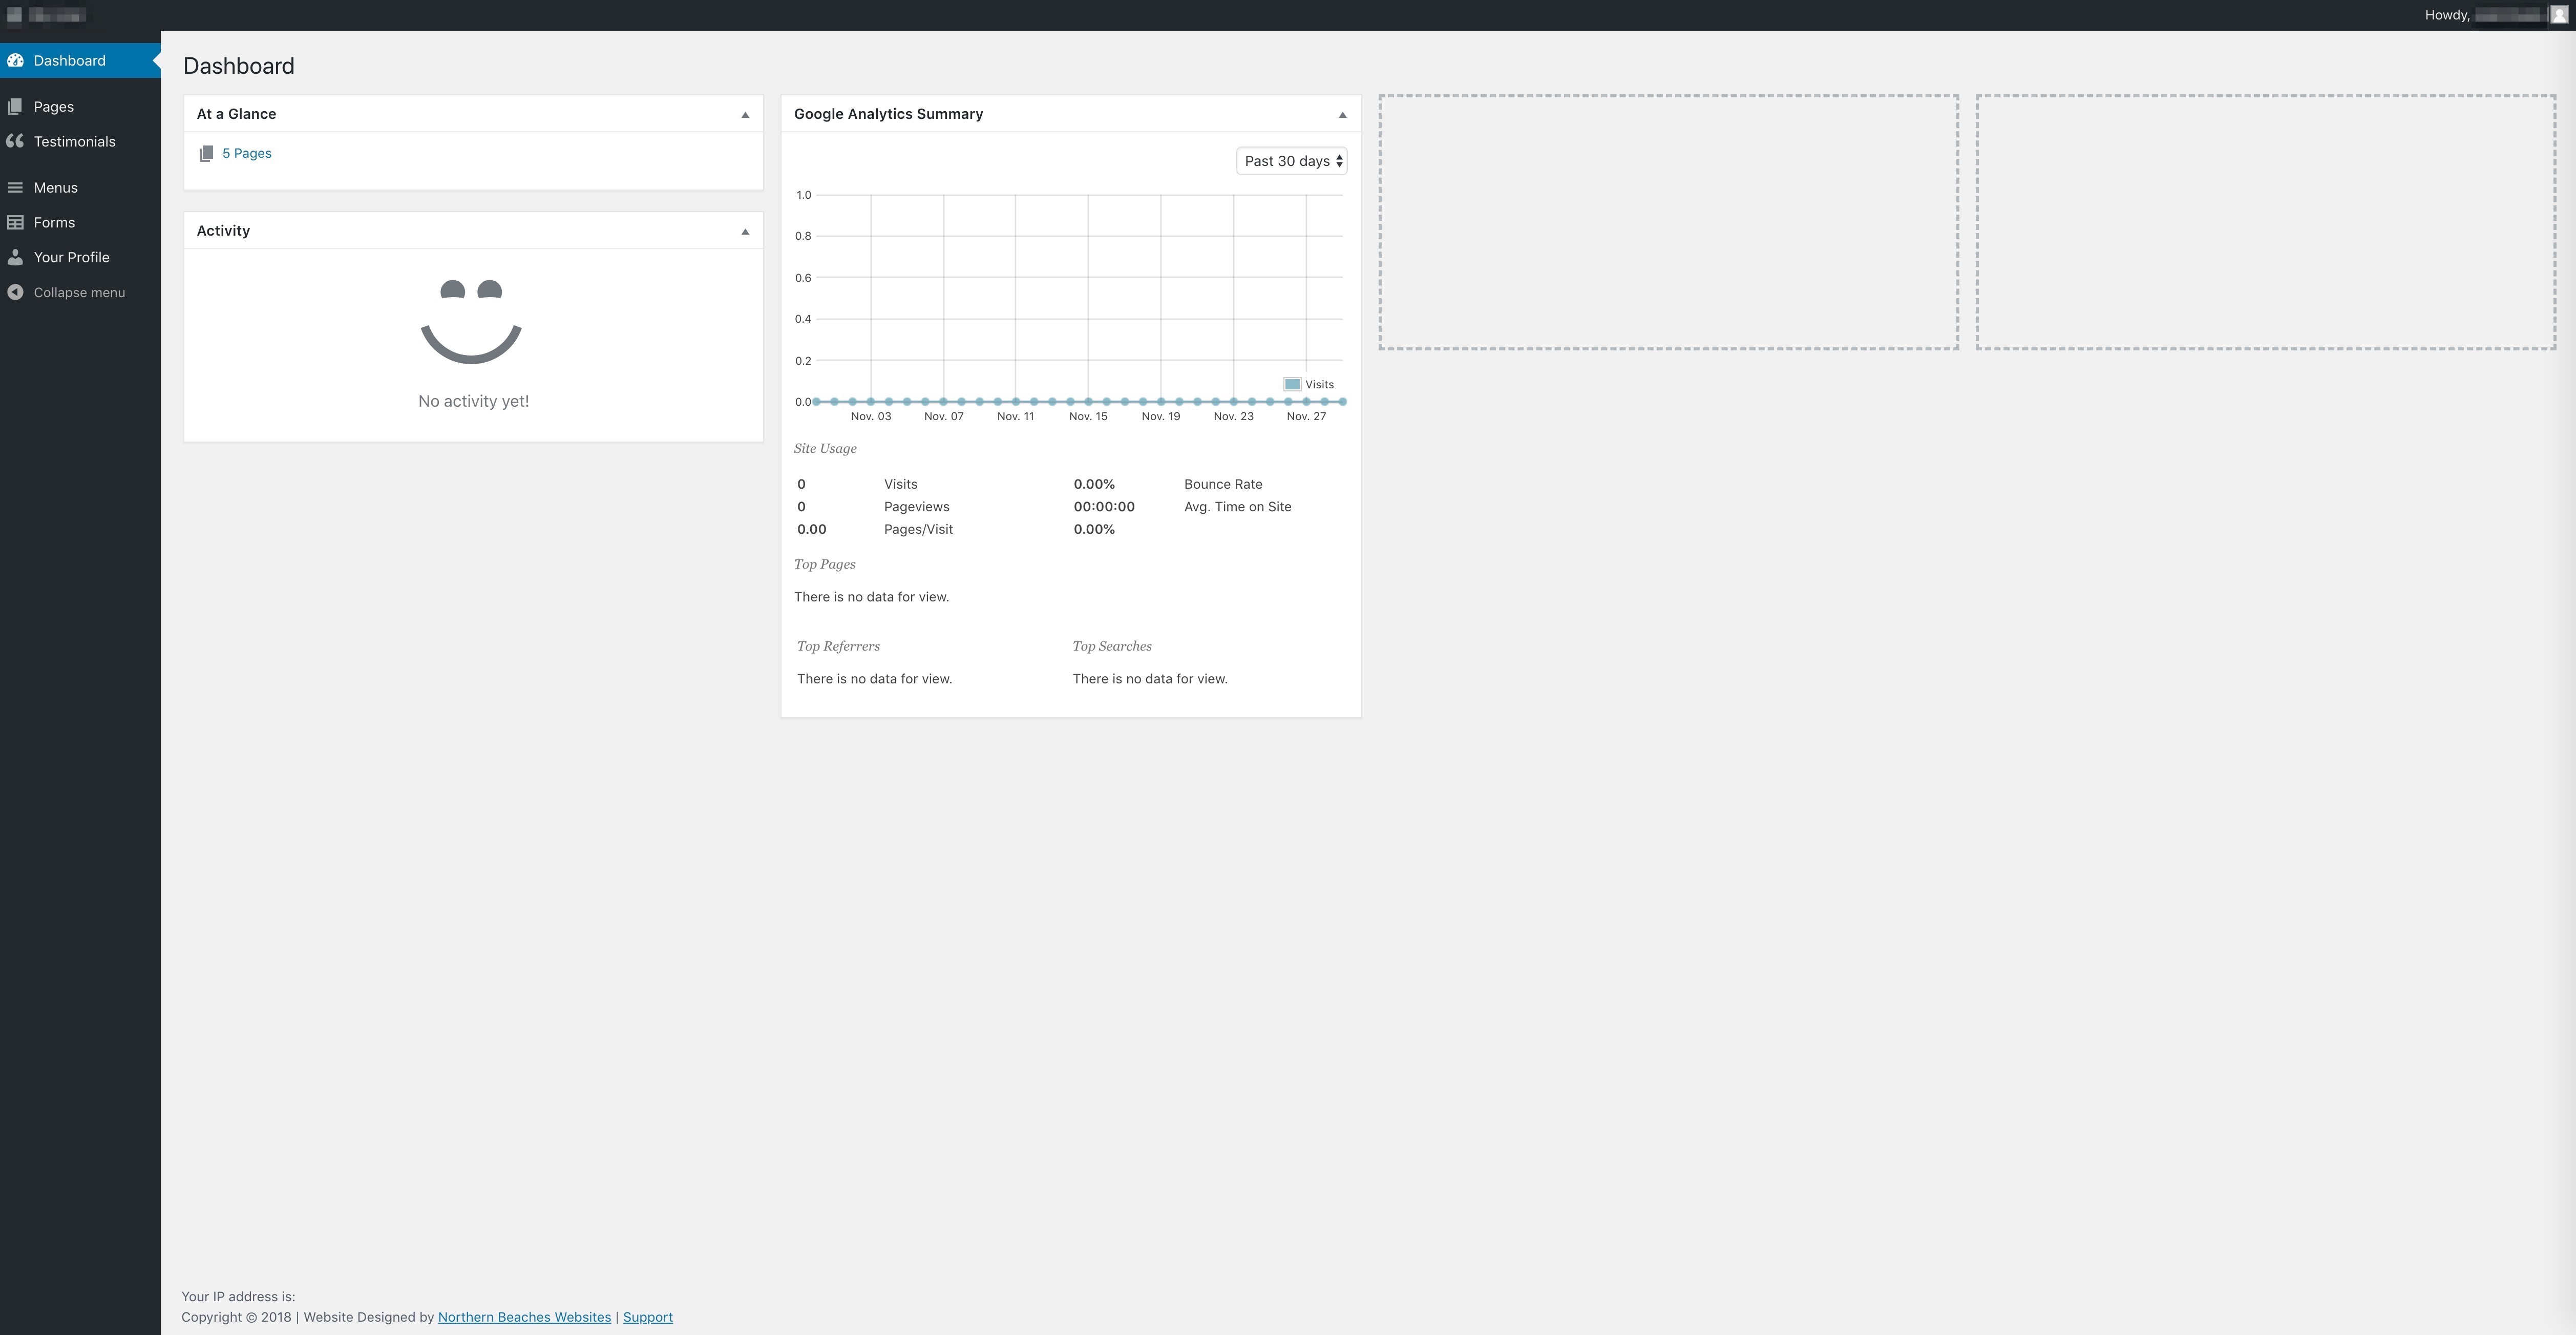Click the Visits legend color swatch

pos(1292,384)
